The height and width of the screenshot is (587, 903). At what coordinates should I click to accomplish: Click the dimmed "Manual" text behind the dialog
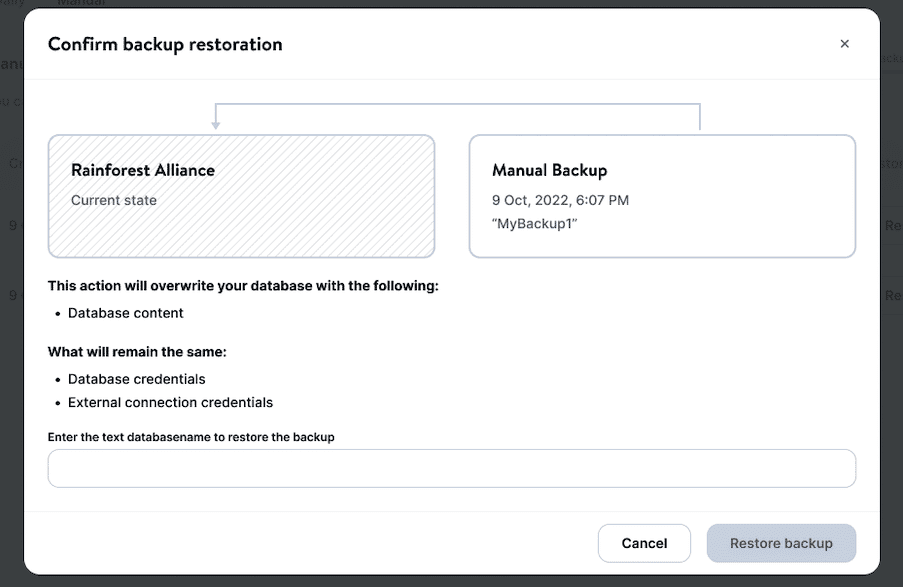(82, 3)
